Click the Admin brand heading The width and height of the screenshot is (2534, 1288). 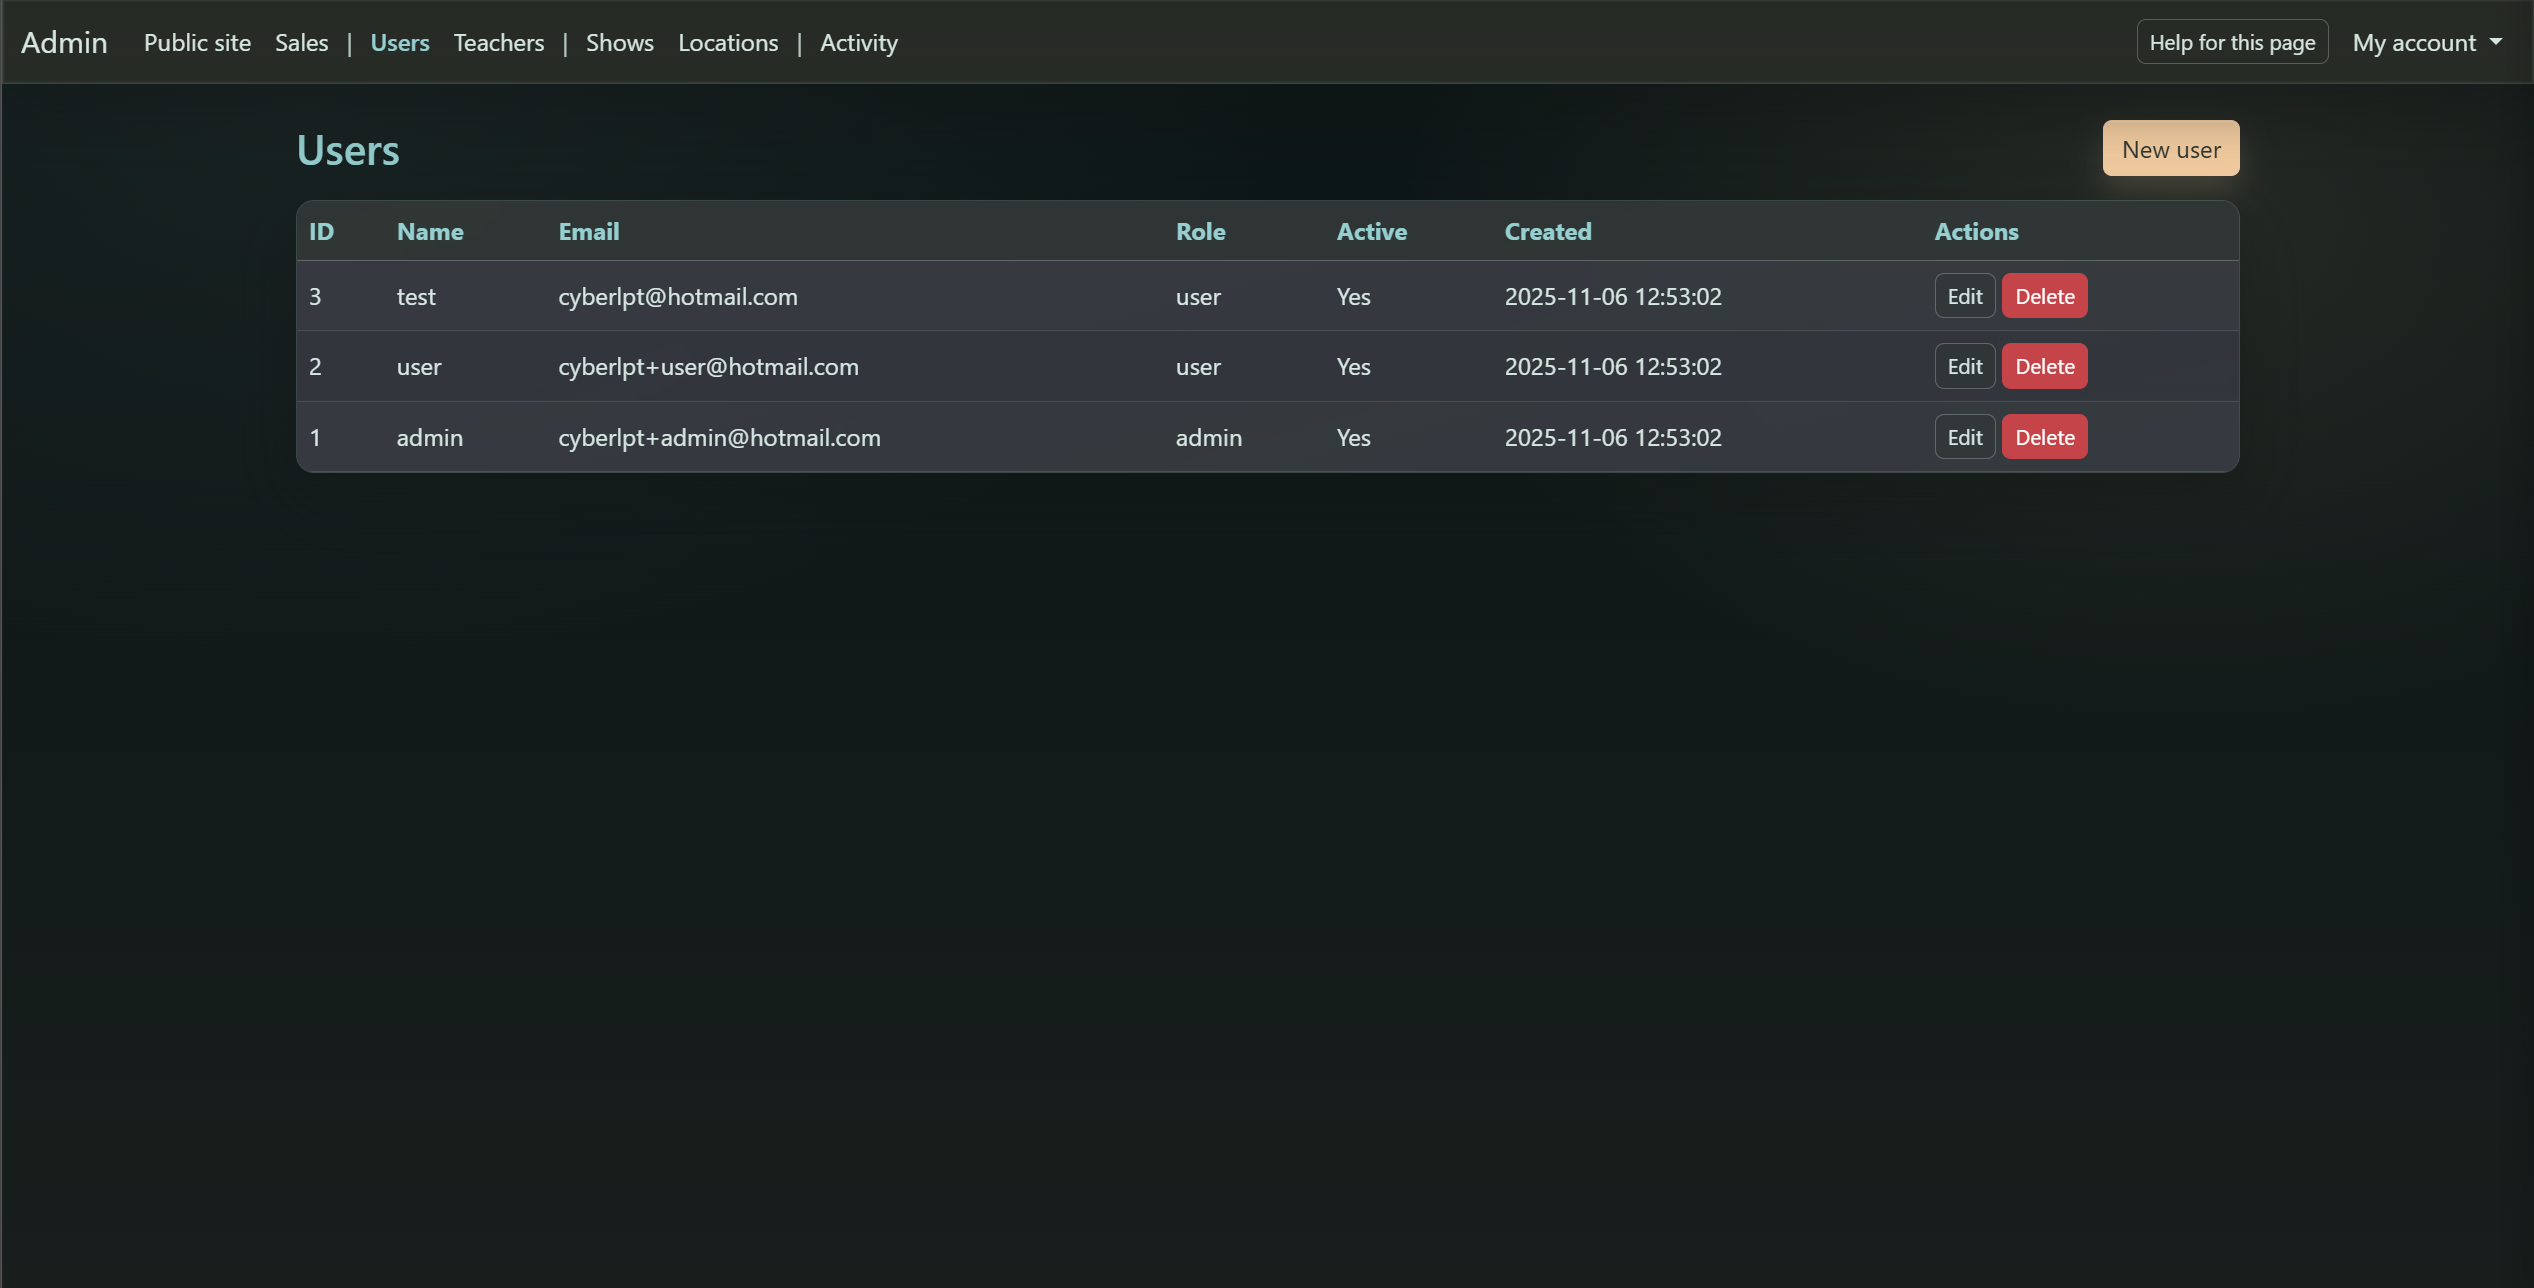[x=64, y=42]
